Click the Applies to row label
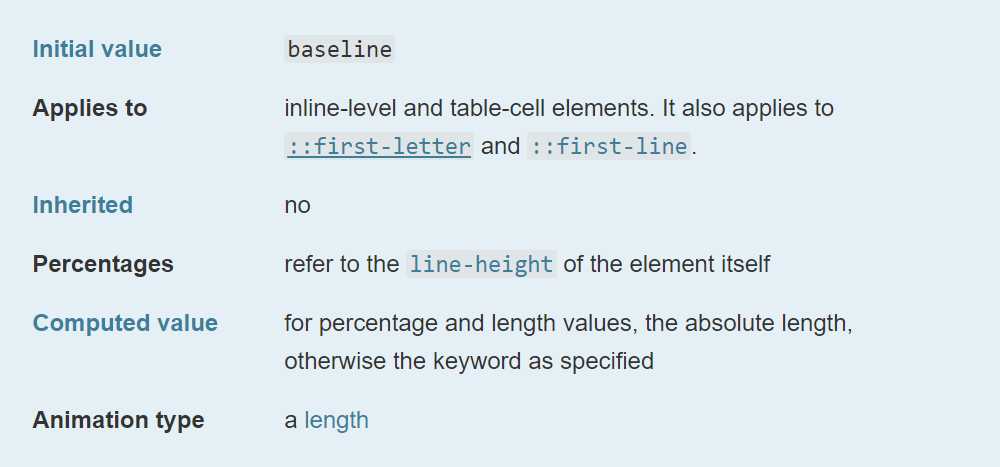 (x=90, y=108)
